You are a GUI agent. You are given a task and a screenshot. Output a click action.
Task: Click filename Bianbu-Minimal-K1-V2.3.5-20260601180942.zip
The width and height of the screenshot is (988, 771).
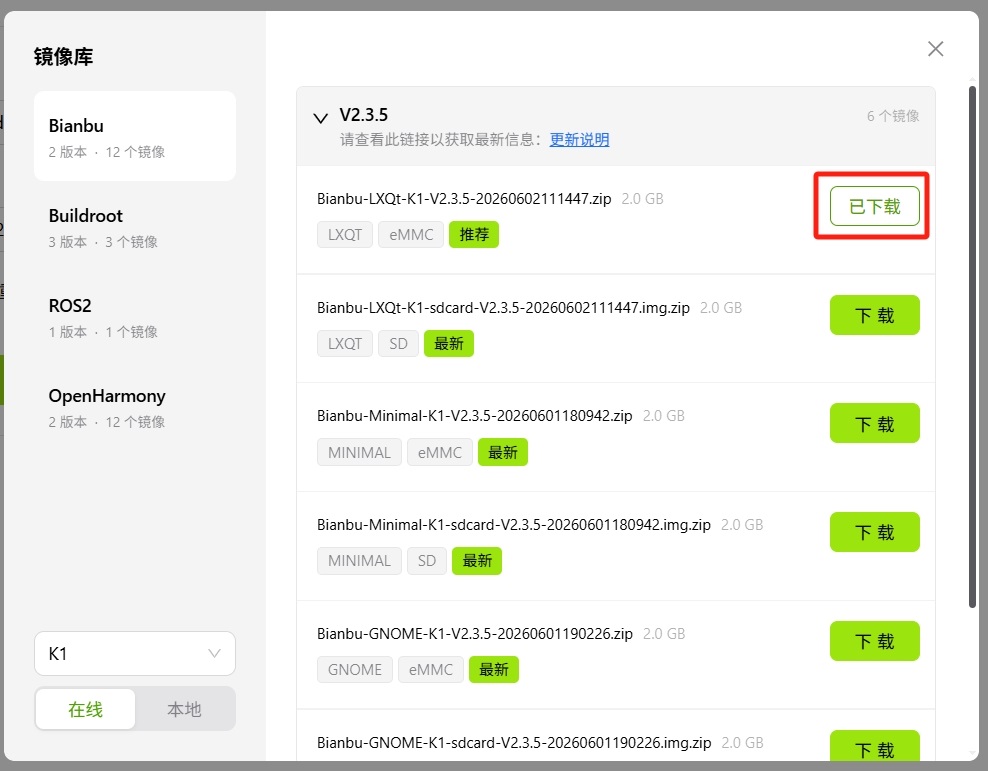[474, 416]
